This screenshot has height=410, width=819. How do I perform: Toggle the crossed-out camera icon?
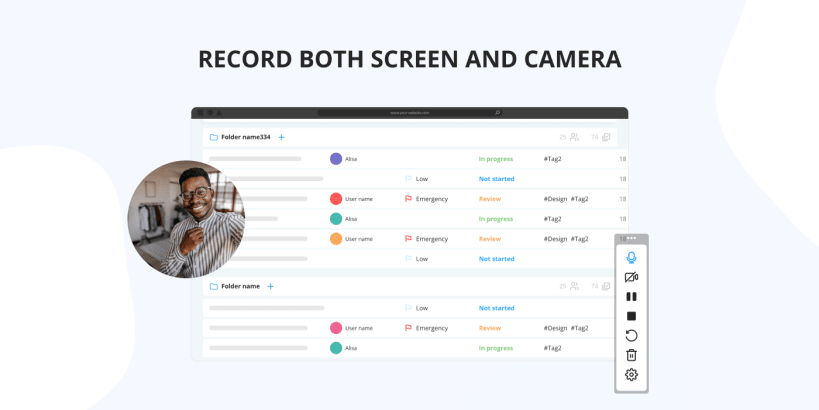pyautogui.click(x=631, y=277)
